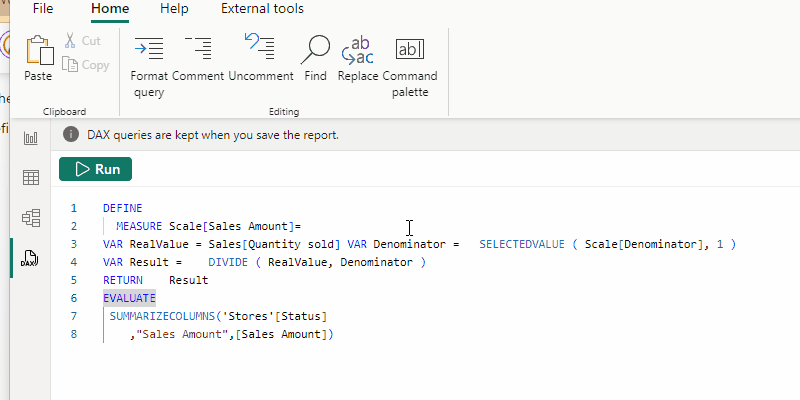
Task: Switch to Report view in sidebar
Action: 30,137
